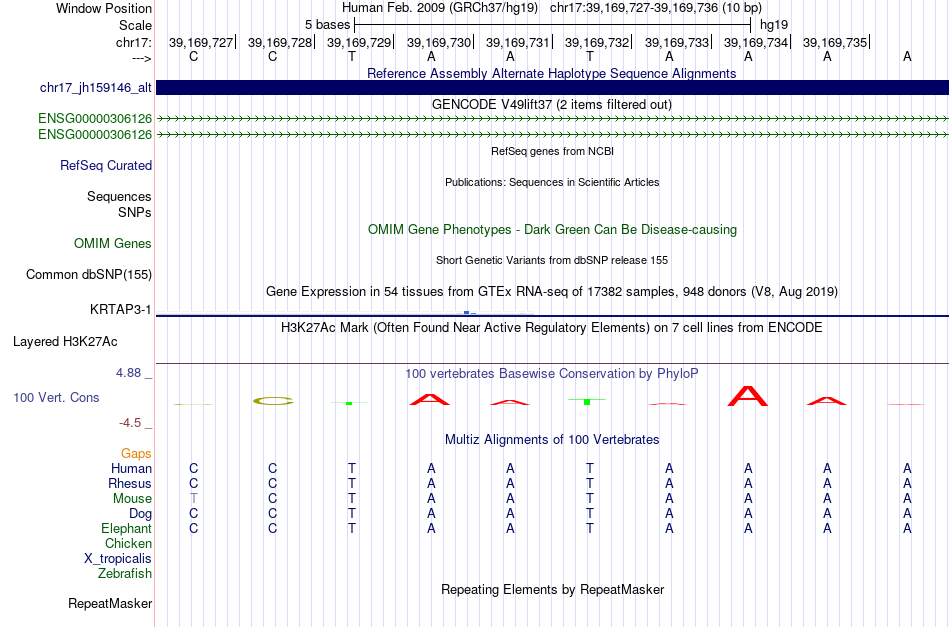Click the RepeatMasker track label
The height and width of the screenshot is (627, 950).
pos(110,603)
